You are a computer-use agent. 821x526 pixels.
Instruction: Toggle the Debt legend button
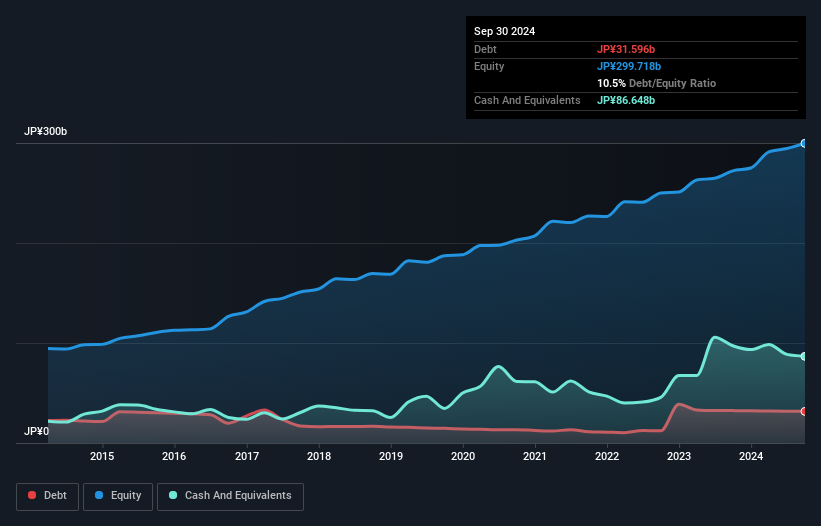[x=46, y=496]
